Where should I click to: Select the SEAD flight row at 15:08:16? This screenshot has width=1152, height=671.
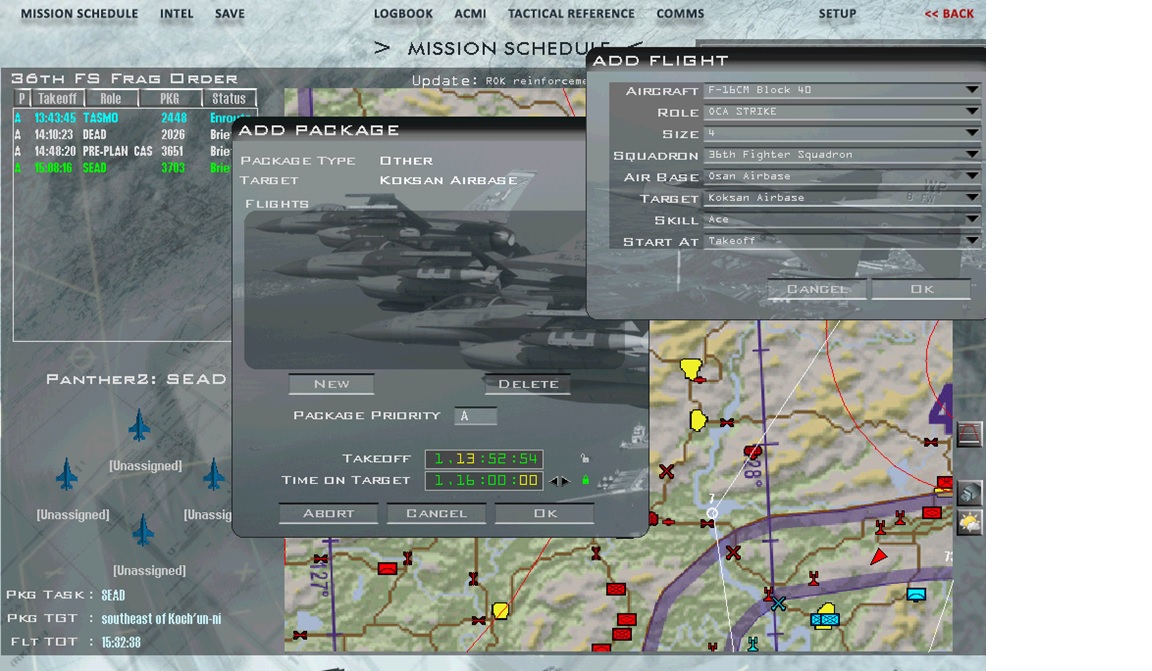123,168
